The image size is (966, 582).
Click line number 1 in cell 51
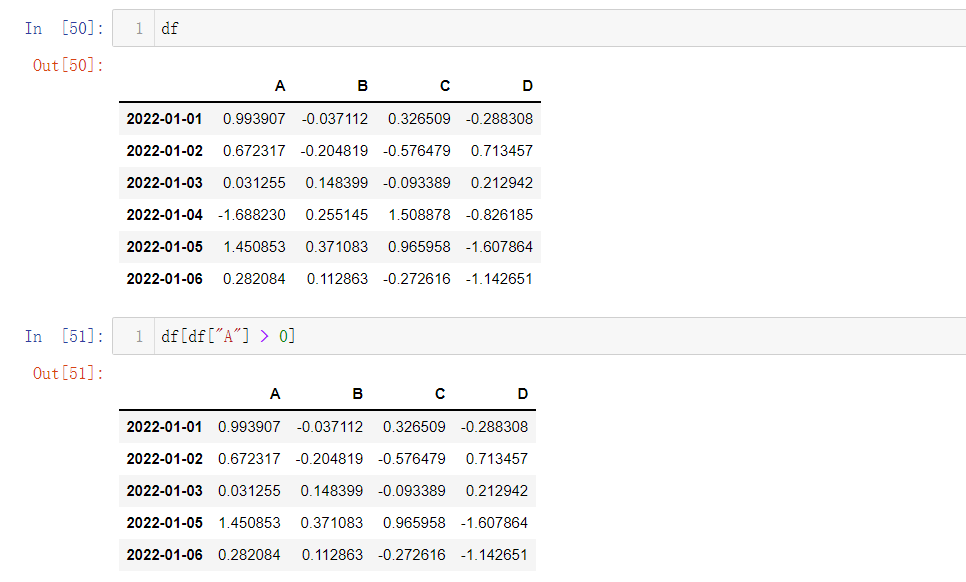[139, 336]
